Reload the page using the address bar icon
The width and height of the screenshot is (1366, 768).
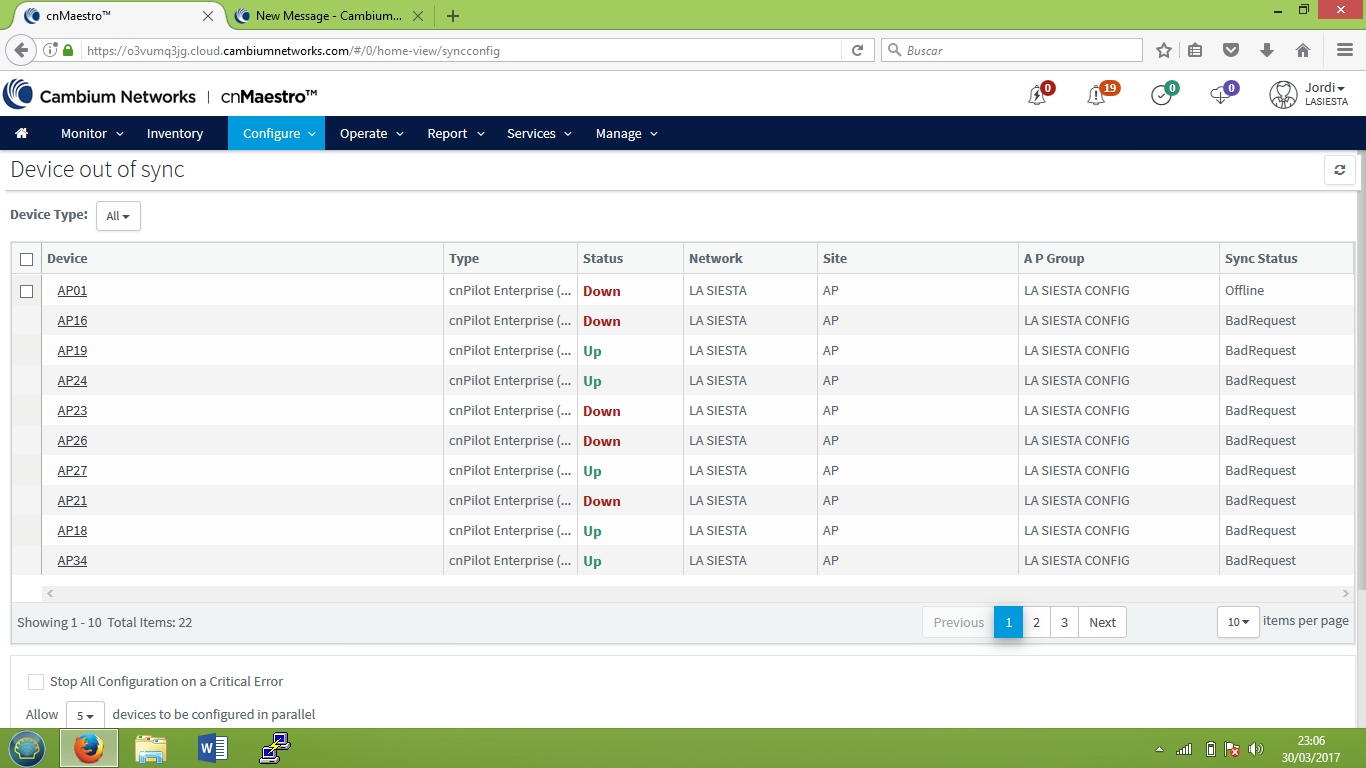pyautogui.click(x=857, y=50)
